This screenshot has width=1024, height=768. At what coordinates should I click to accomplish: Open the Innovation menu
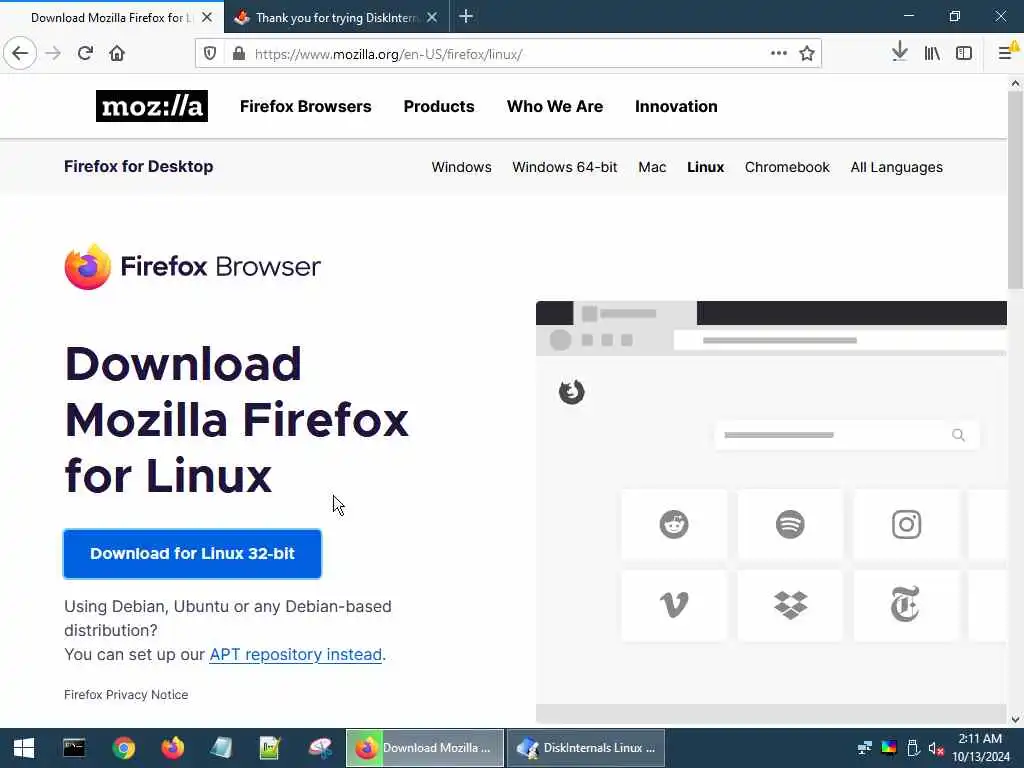click(x=676, y=106)
